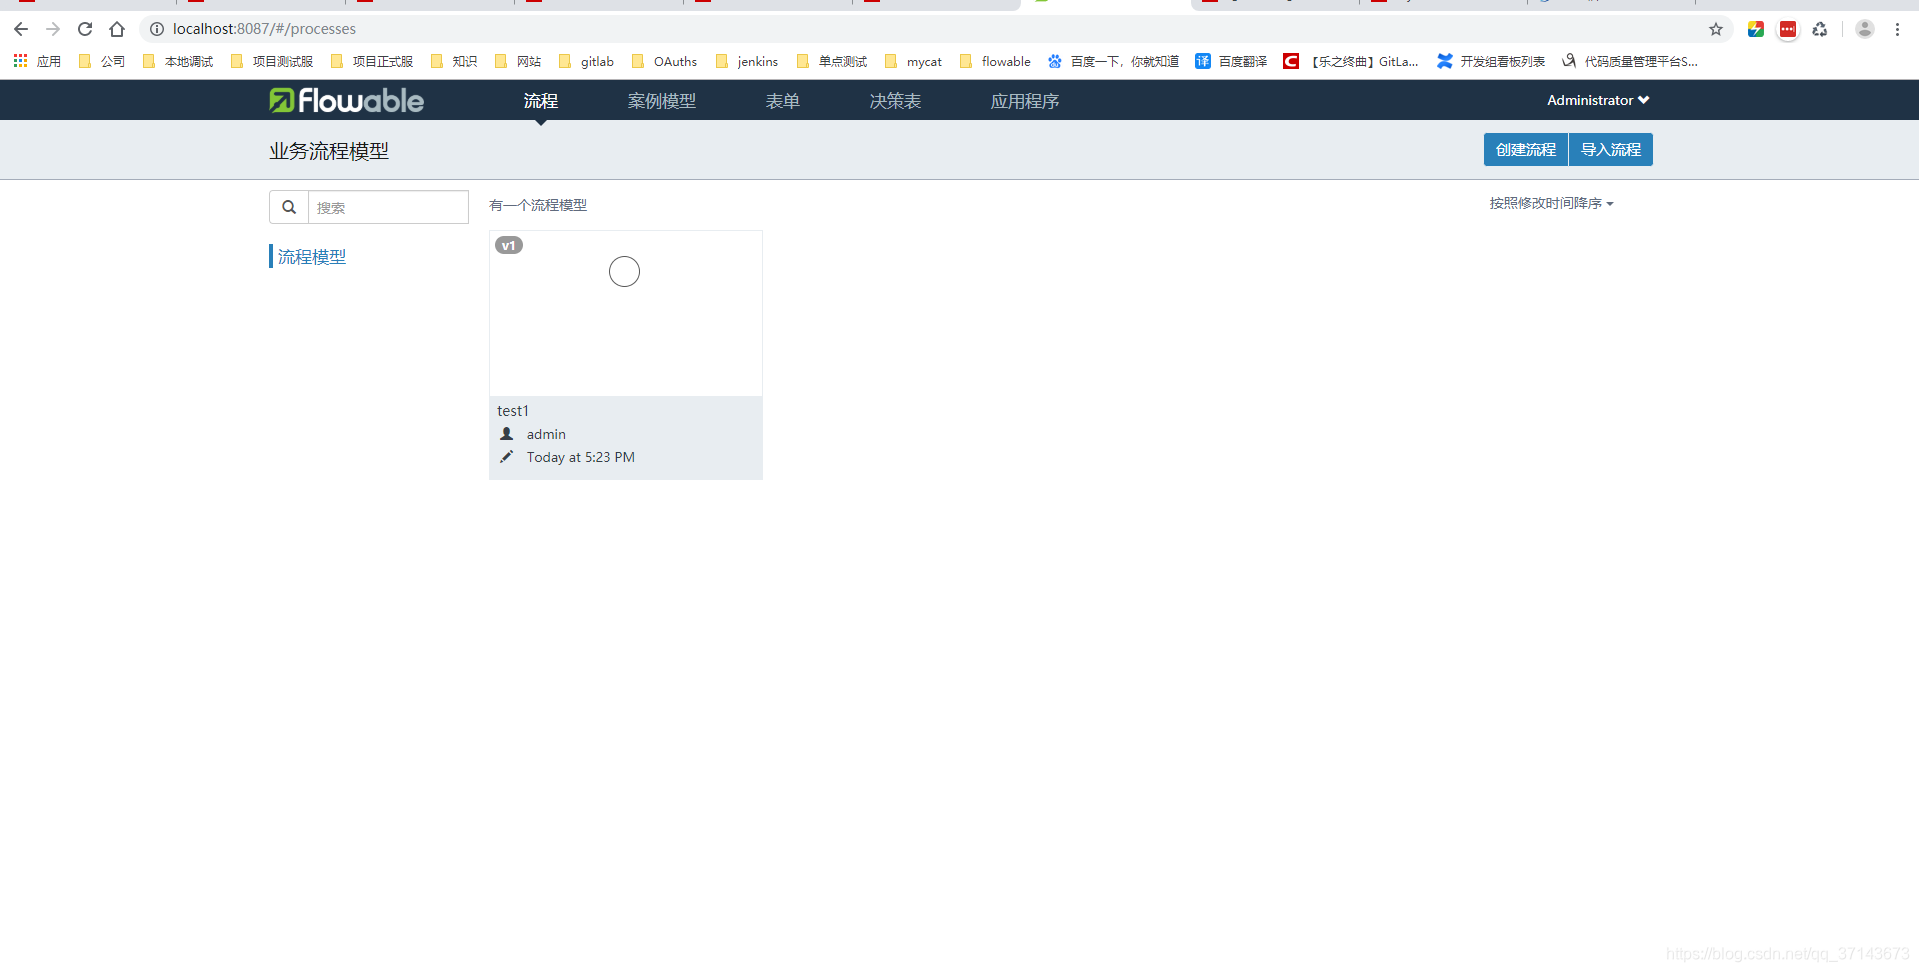Click the 有一个流程模型 count text
The image size is (1919, 972).
point(538,205)
